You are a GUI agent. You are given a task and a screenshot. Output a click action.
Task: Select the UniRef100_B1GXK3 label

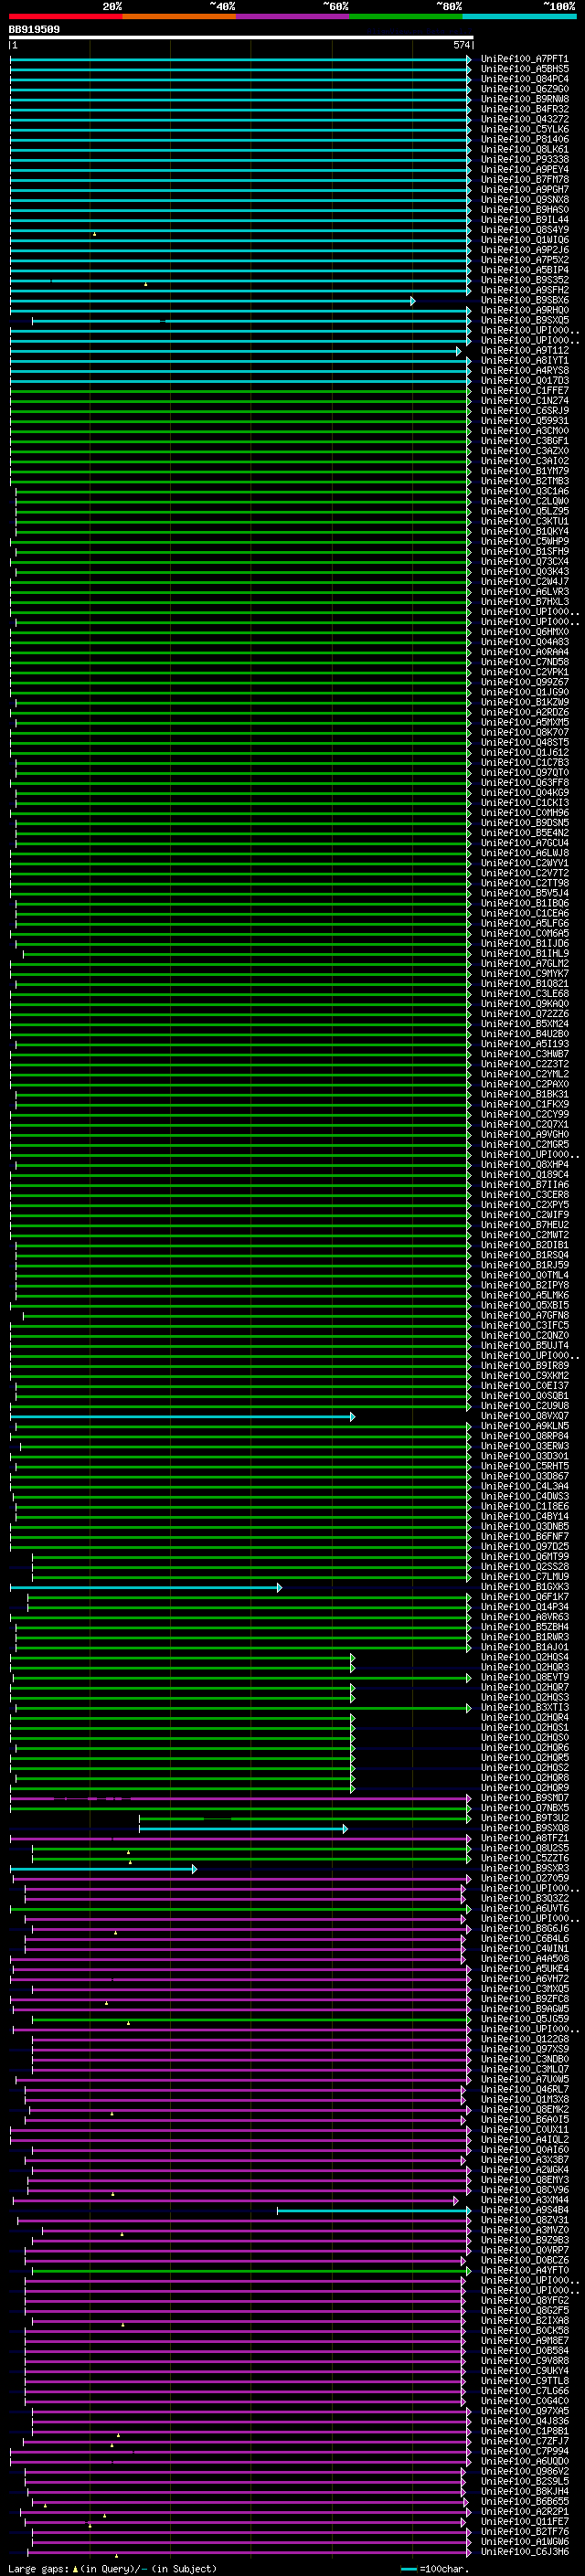525,1588
